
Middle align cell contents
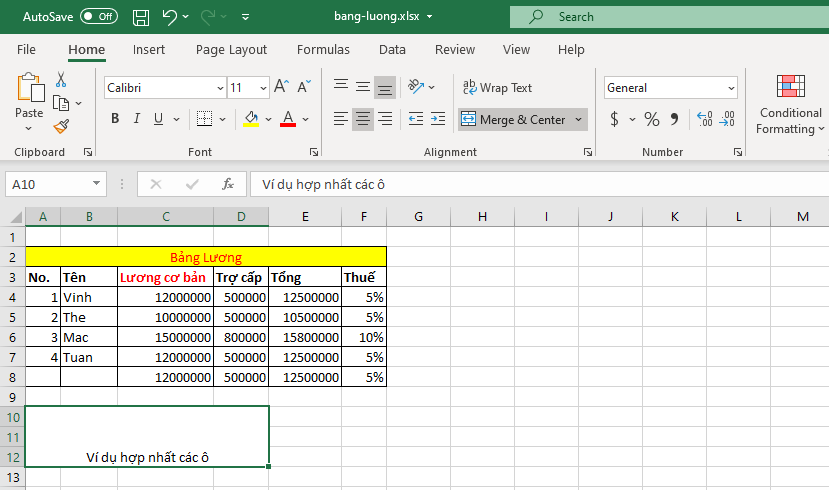point(363,86)
